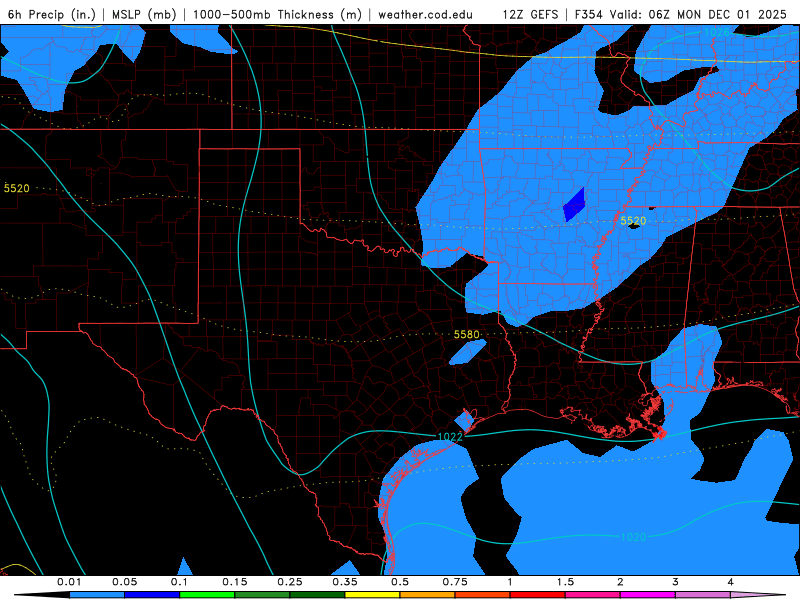Click the lavender 3–4 legend swatch

[703, 595]
